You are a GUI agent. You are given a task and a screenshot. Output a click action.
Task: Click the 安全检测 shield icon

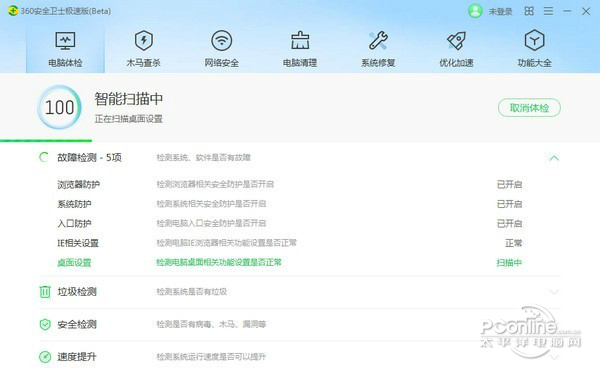click(45, 324)
